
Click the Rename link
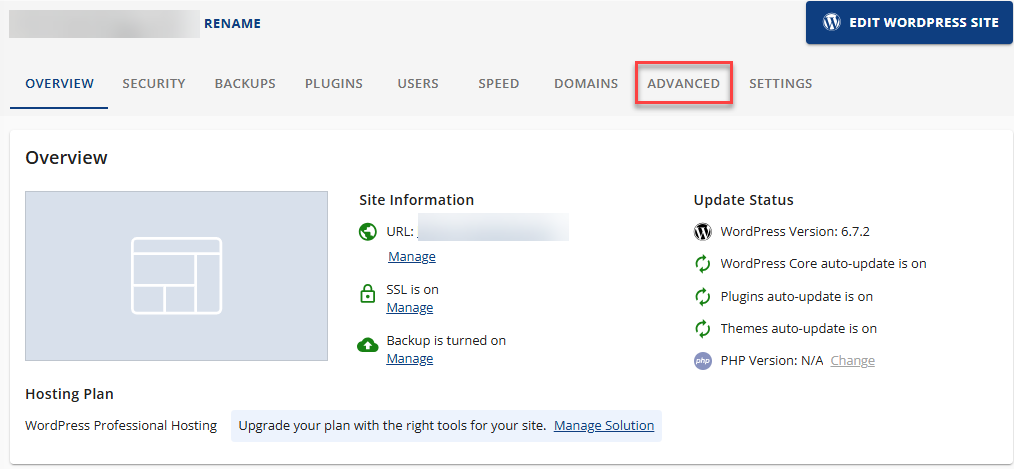(232, 24)
